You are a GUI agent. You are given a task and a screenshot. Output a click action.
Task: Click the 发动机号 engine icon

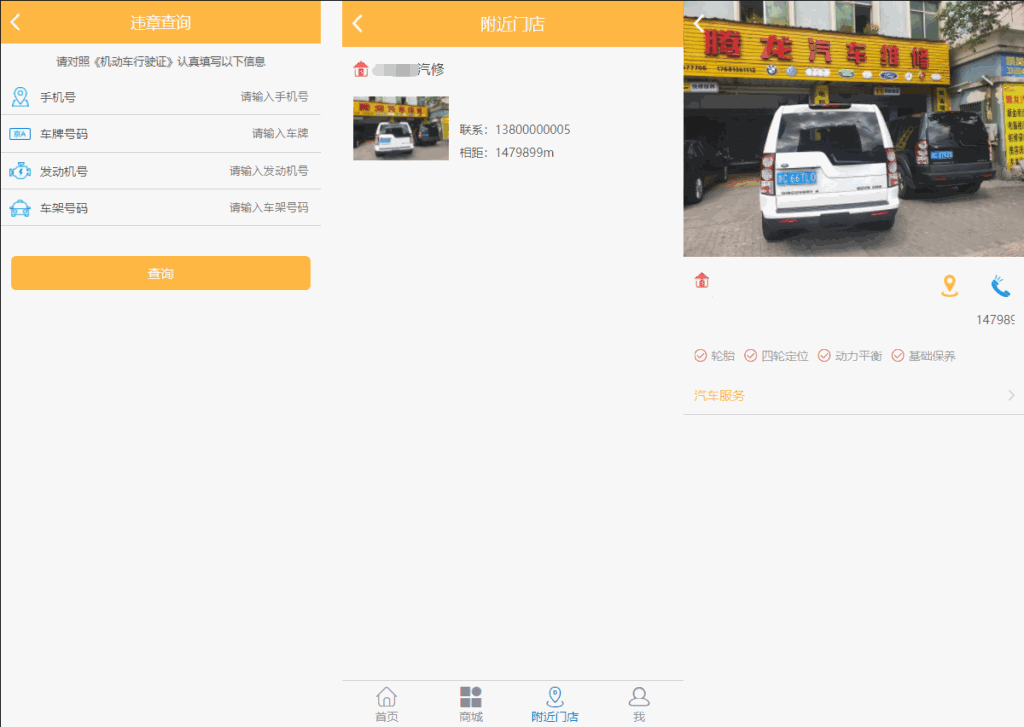tap(22, 171)
